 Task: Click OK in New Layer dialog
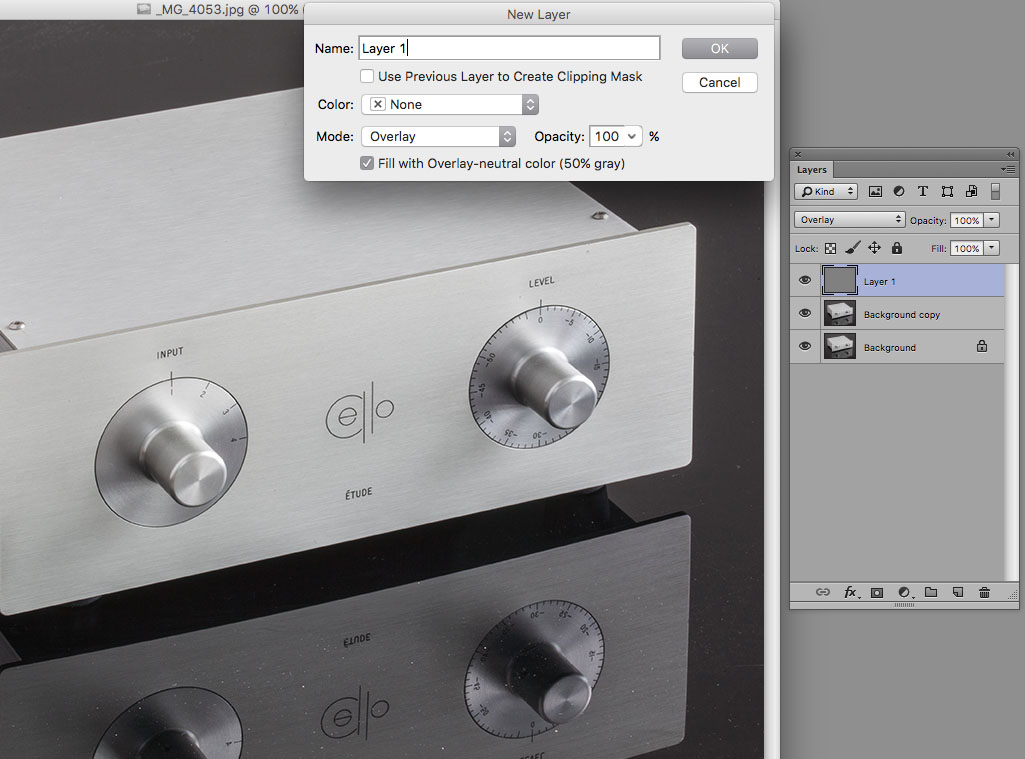pos(719,48)
